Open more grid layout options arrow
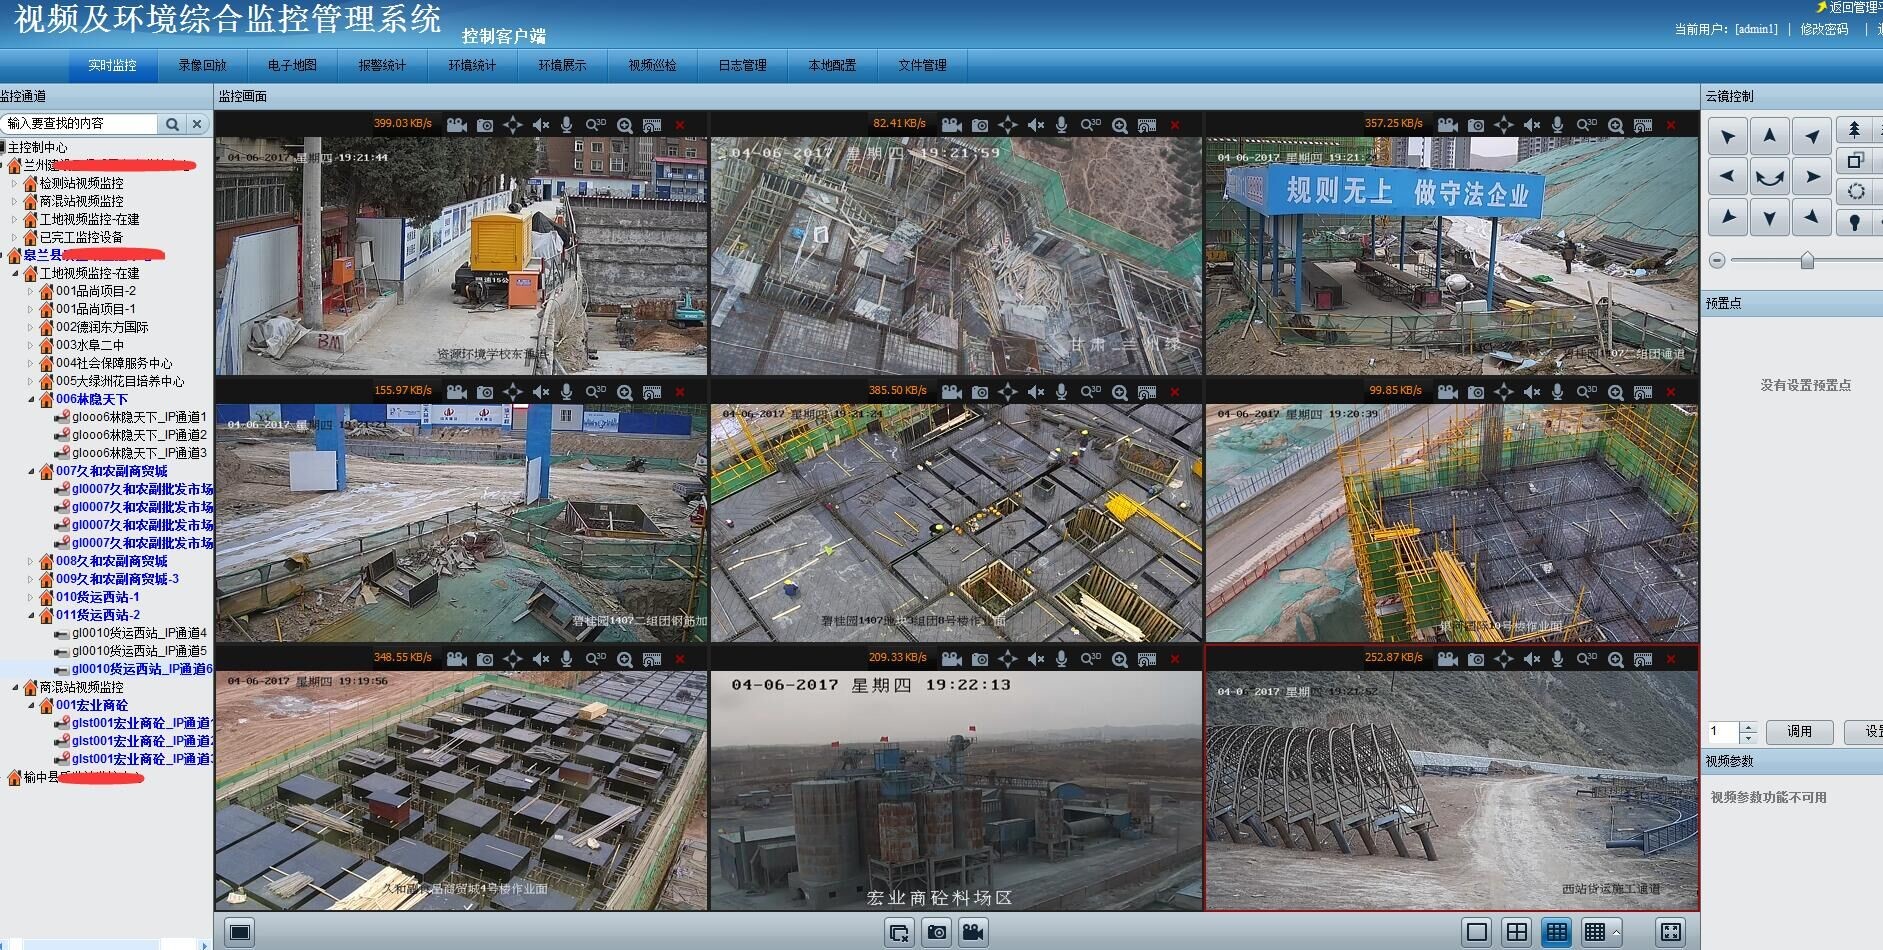The height and width of the screenshot is (950, 1883). click(x=1616, y=933)
